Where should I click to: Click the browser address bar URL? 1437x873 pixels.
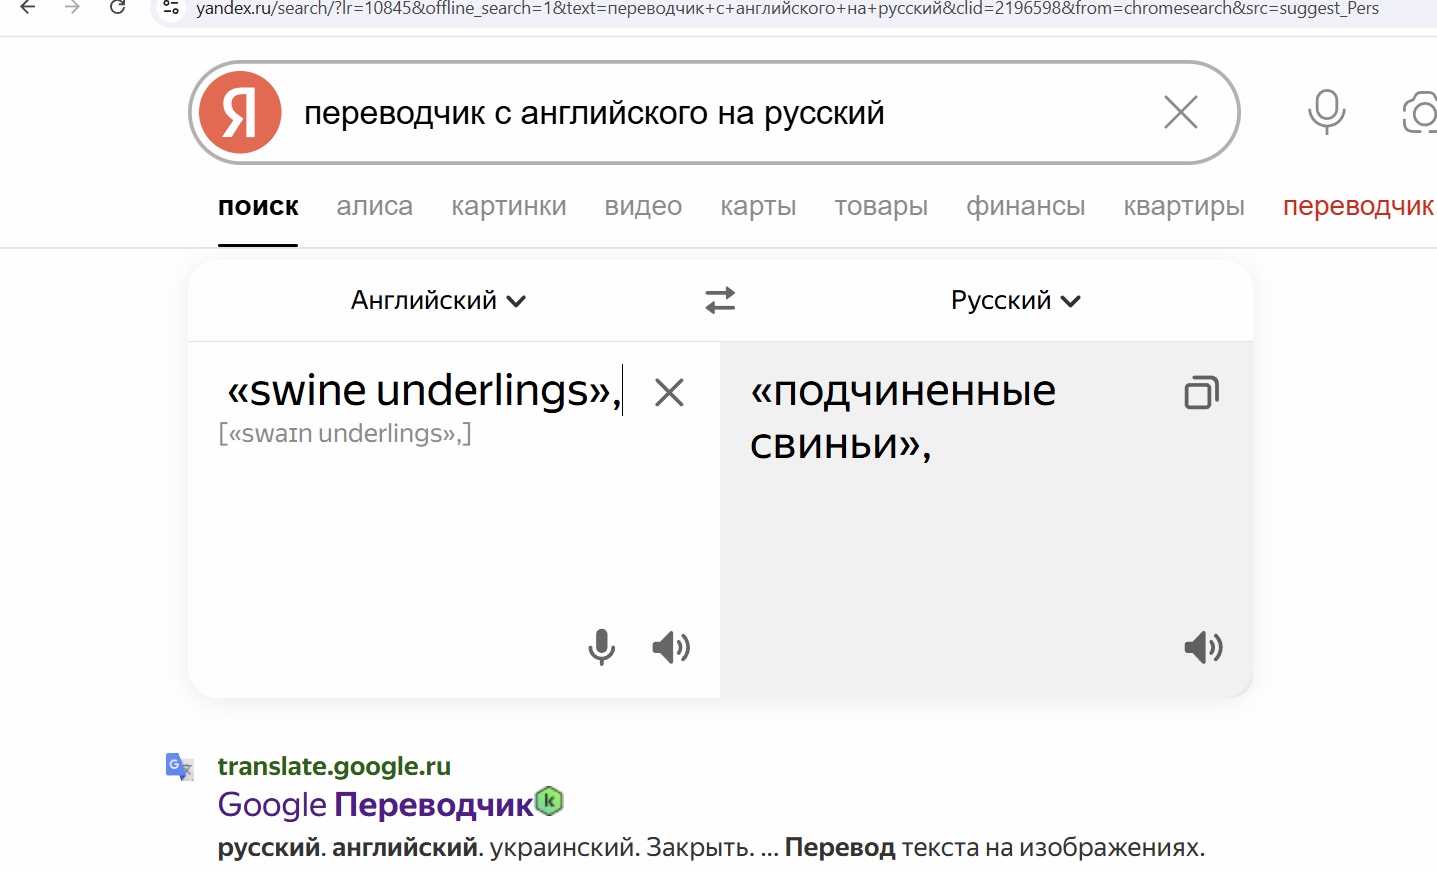[x=787, y=8]
